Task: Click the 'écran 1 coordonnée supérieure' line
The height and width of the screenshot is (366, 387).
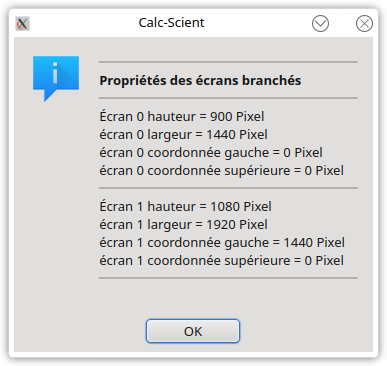Action: click(x=222, y=261)
